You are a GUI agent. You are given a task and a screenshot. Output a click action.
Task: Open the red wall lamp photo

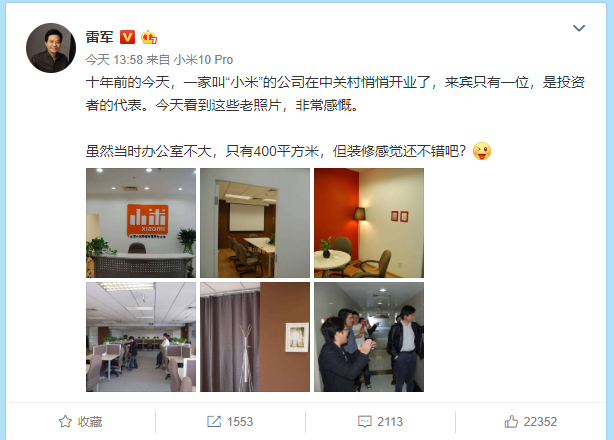369,223
